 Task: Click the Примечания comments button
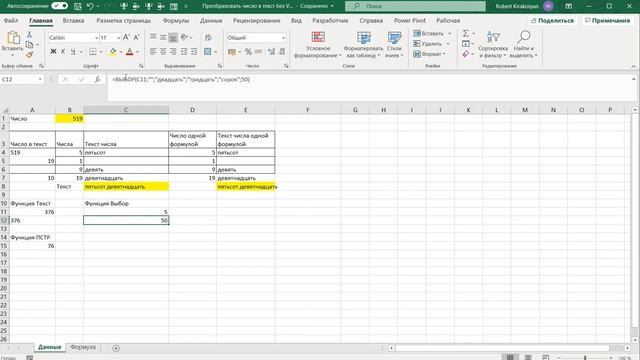click(x=607, y=20)
